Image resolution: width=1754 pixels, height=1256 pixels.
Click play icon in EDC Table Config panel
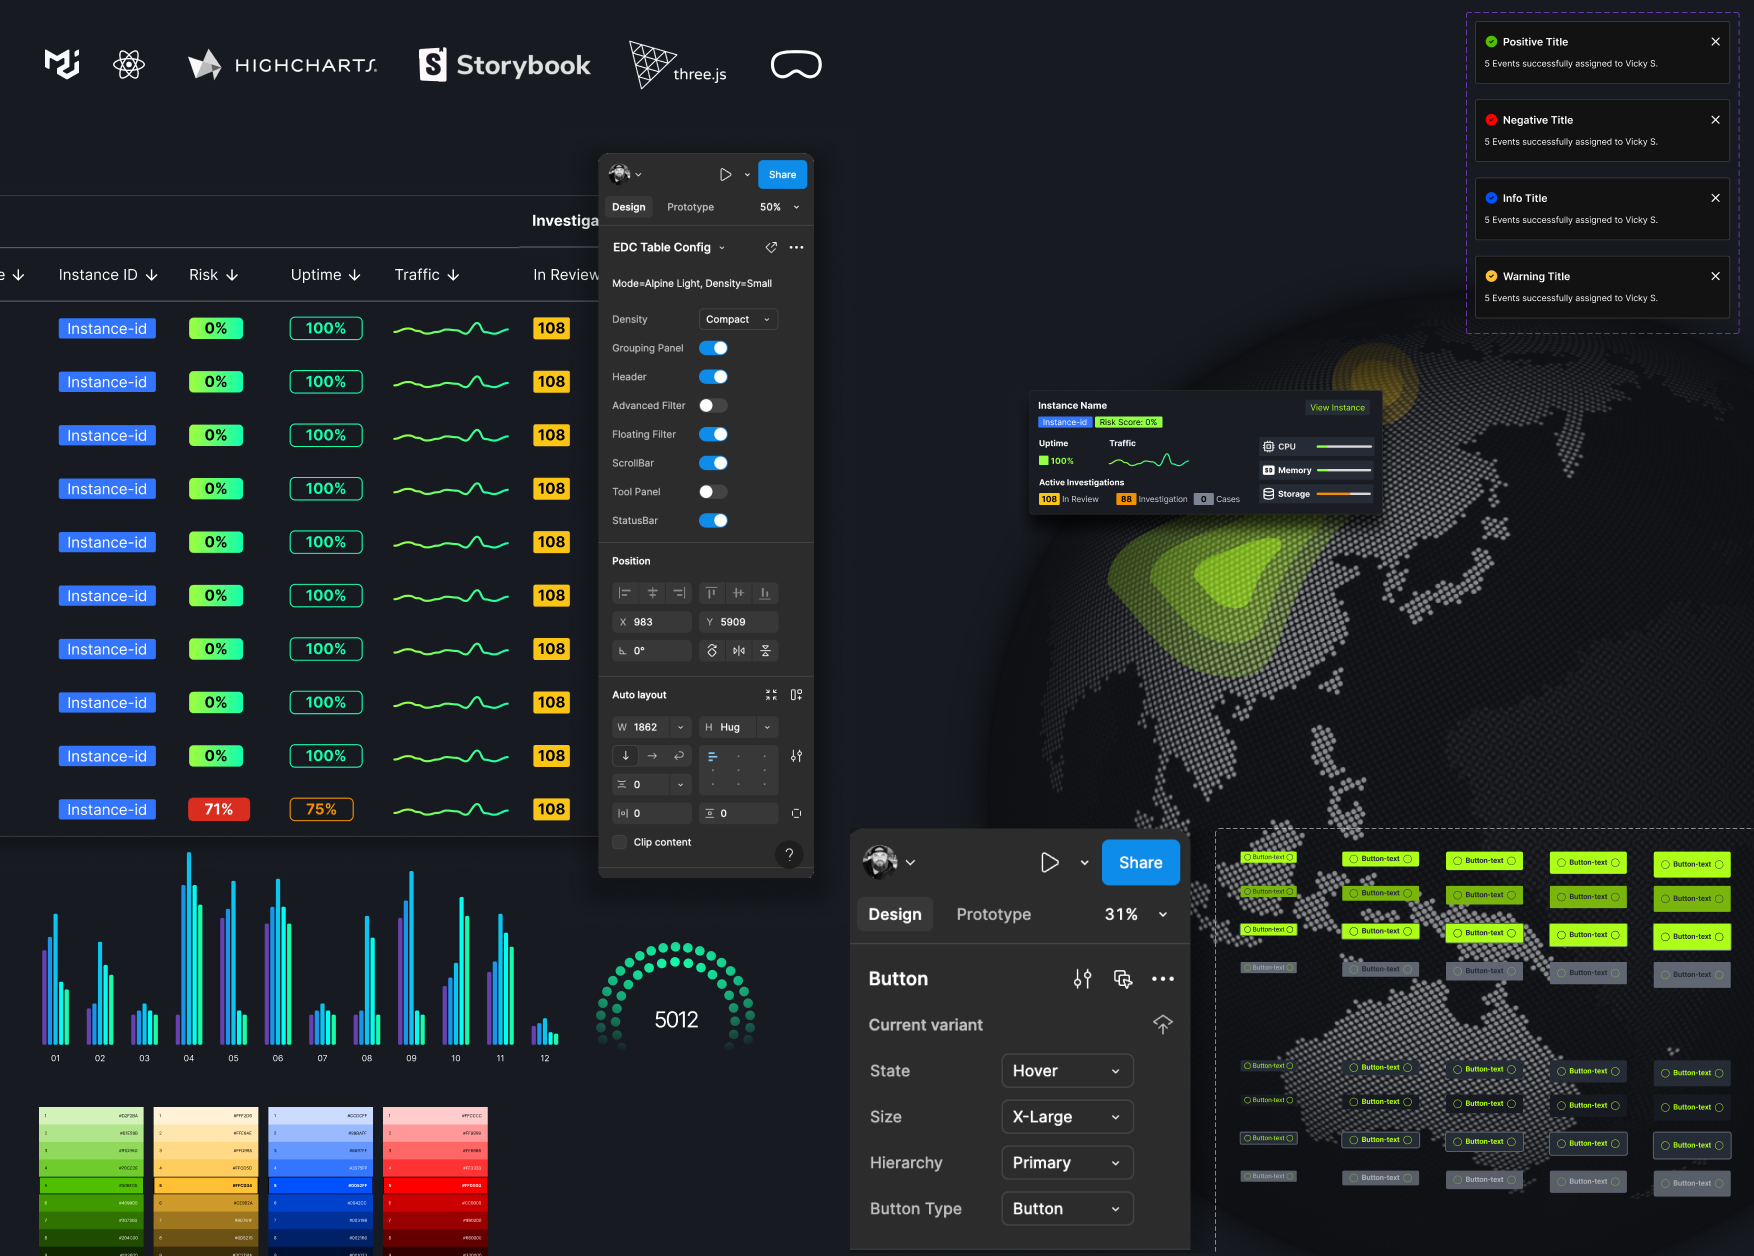pos(726,175)
